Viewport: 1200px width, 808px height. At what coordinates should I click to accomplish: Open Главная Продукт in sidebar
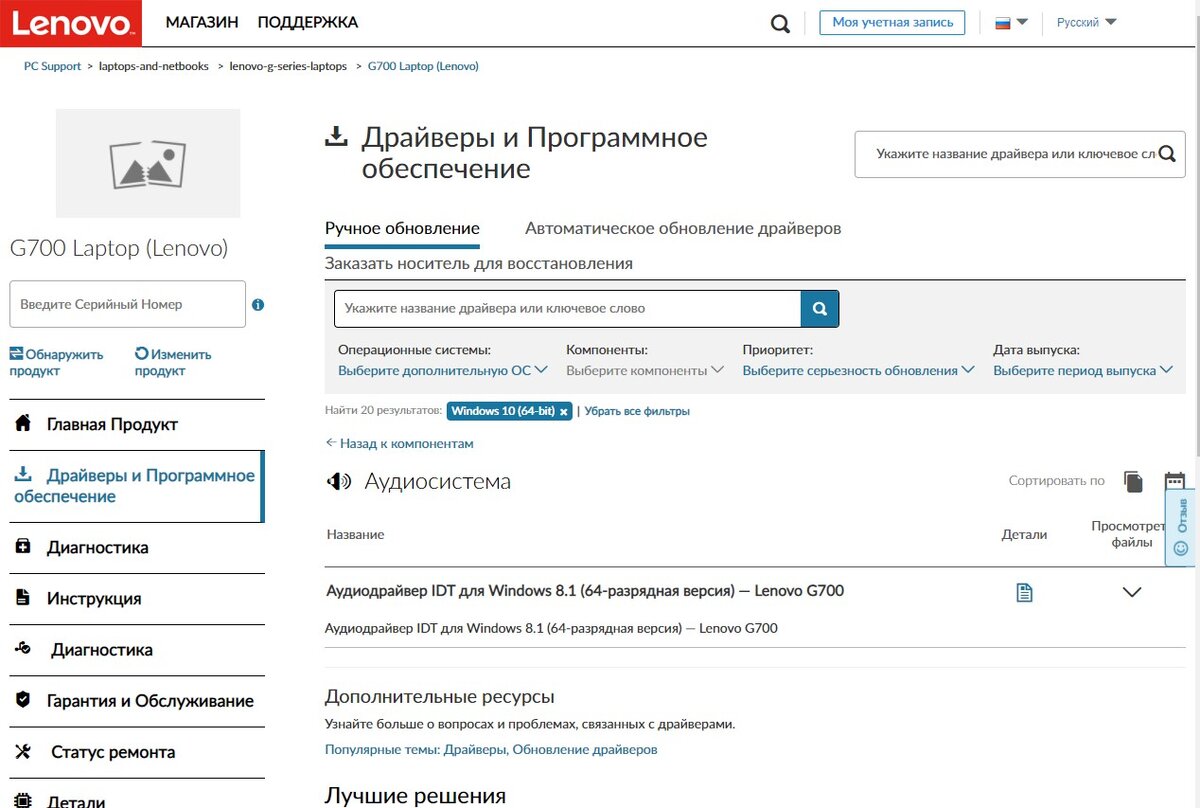pyautogui.click(x=137, y=424)
